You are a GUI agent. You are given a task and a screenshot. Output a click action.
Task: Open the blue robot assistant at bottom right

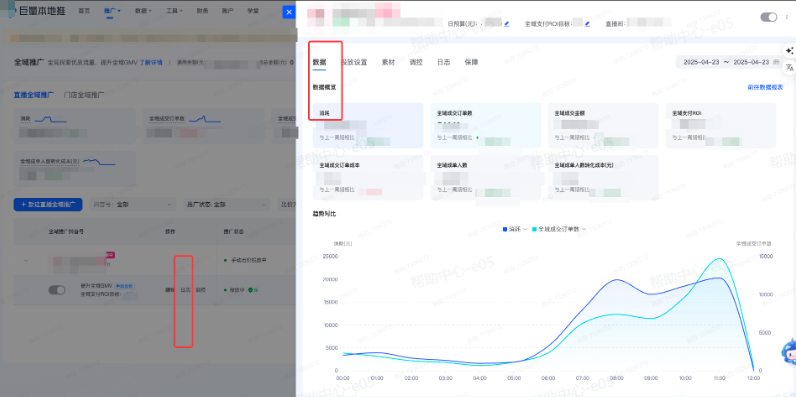click(x=788, y=352)
